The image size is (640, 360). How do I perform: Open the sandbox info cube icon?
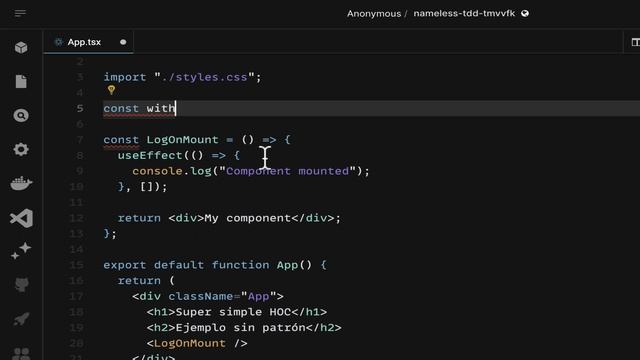21,47
